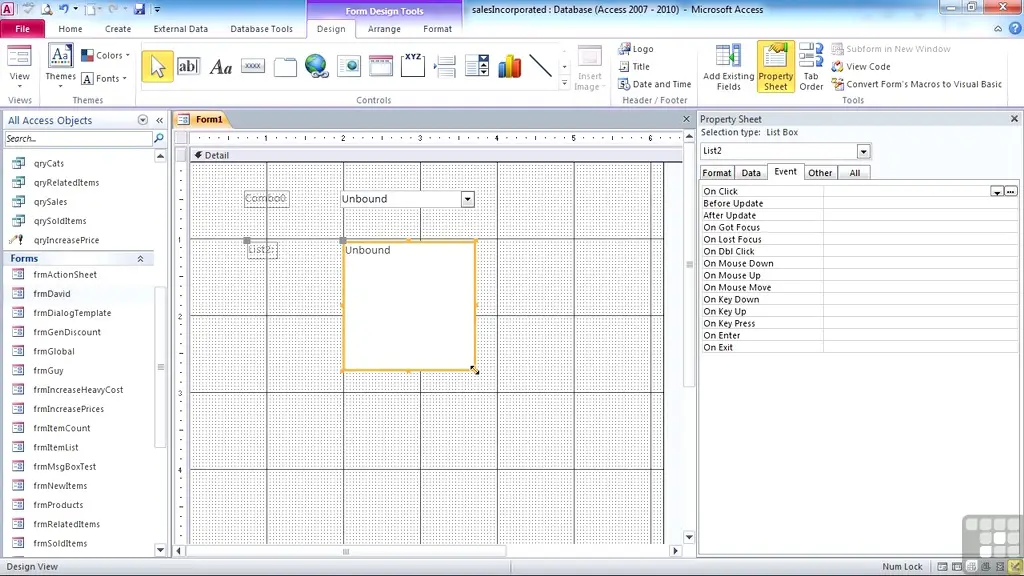Click the navigation pane Search box
Screen dimensions: 1024x576
(x=78, y=138)
